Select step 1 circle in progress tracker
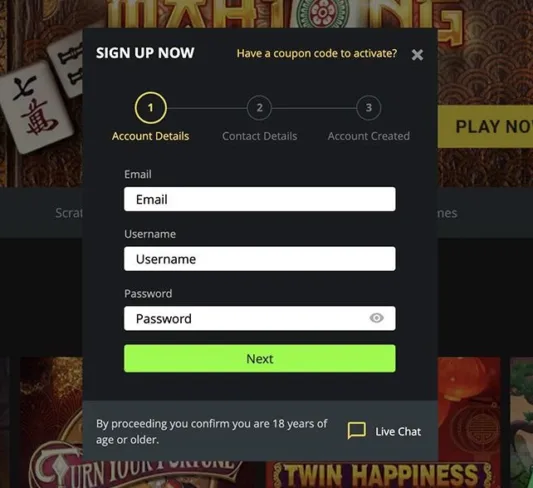The image size is (533, 488). coord(151,108)
